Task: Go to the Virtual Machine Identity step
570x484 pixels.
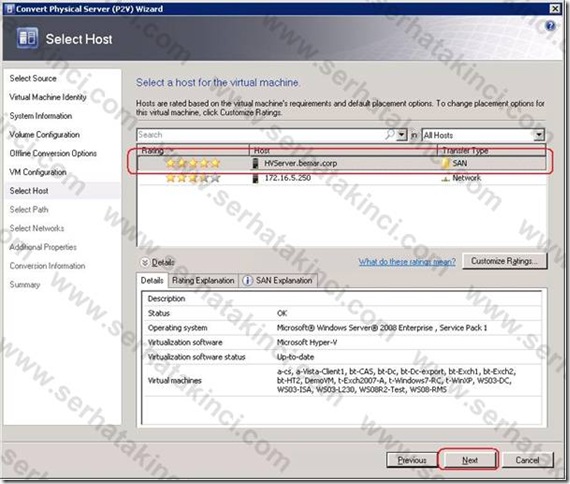Action: coord(48,97)
